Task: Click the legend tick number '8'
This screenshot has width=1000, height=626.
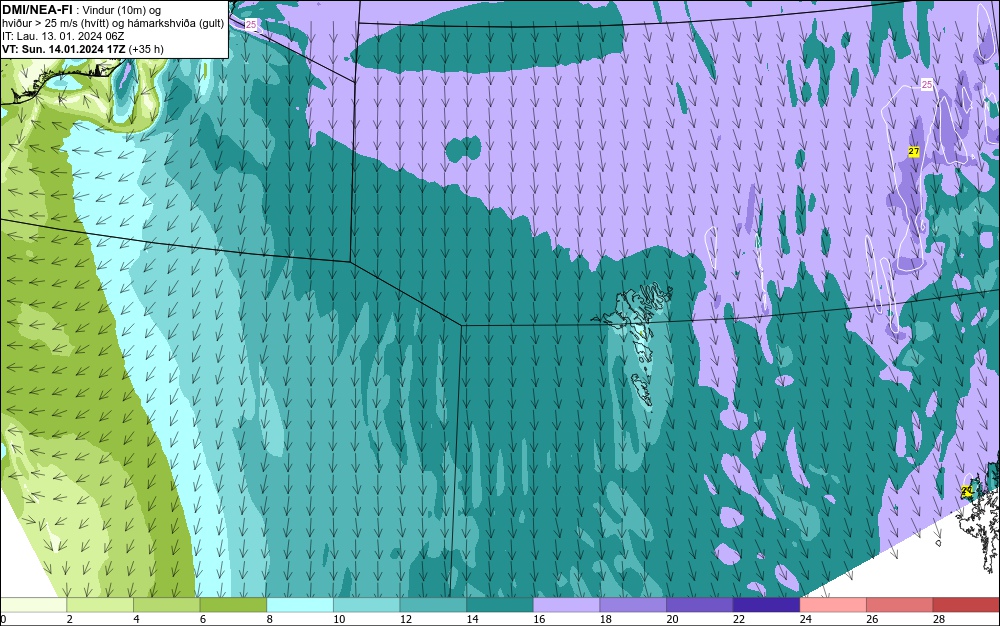Action: pos(270,619)
